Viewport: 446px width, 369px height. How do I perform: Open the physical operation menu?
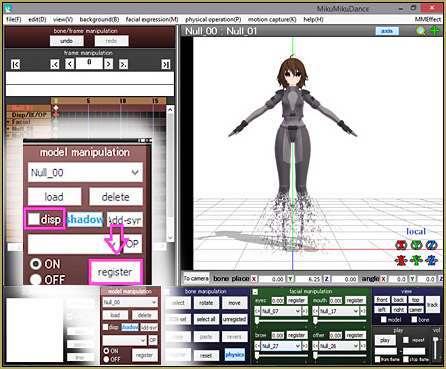(x=213, y=19)
